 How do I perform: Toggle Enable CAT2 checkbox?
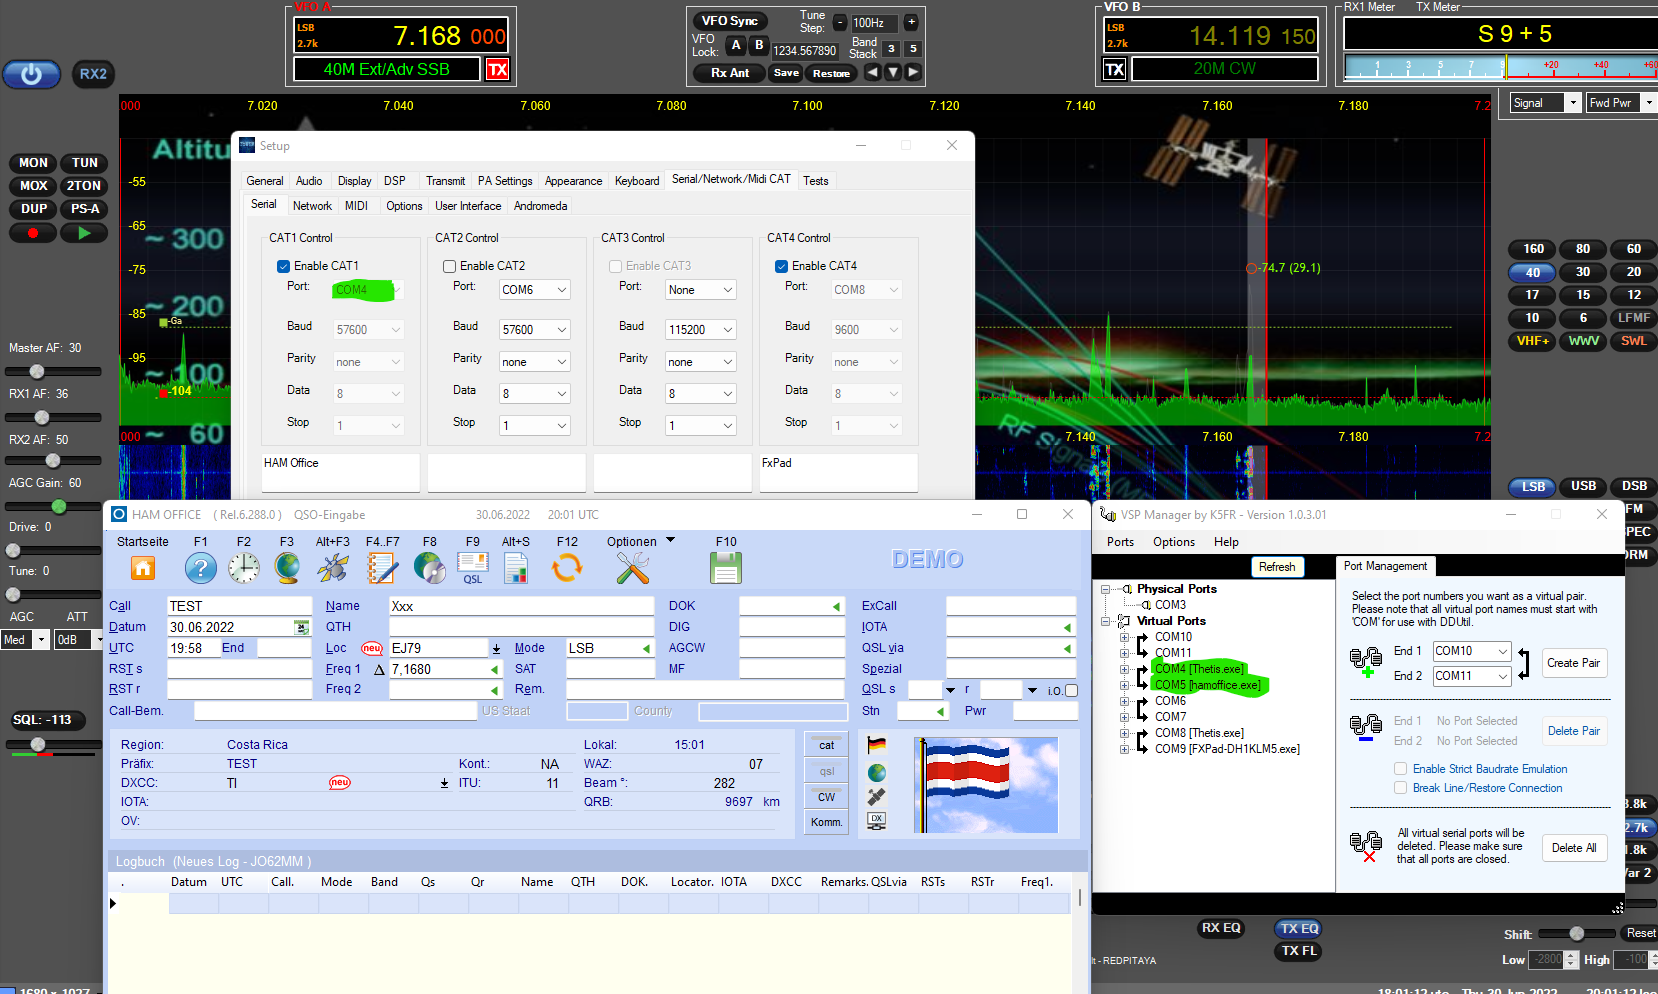click(x=449, y=266)
